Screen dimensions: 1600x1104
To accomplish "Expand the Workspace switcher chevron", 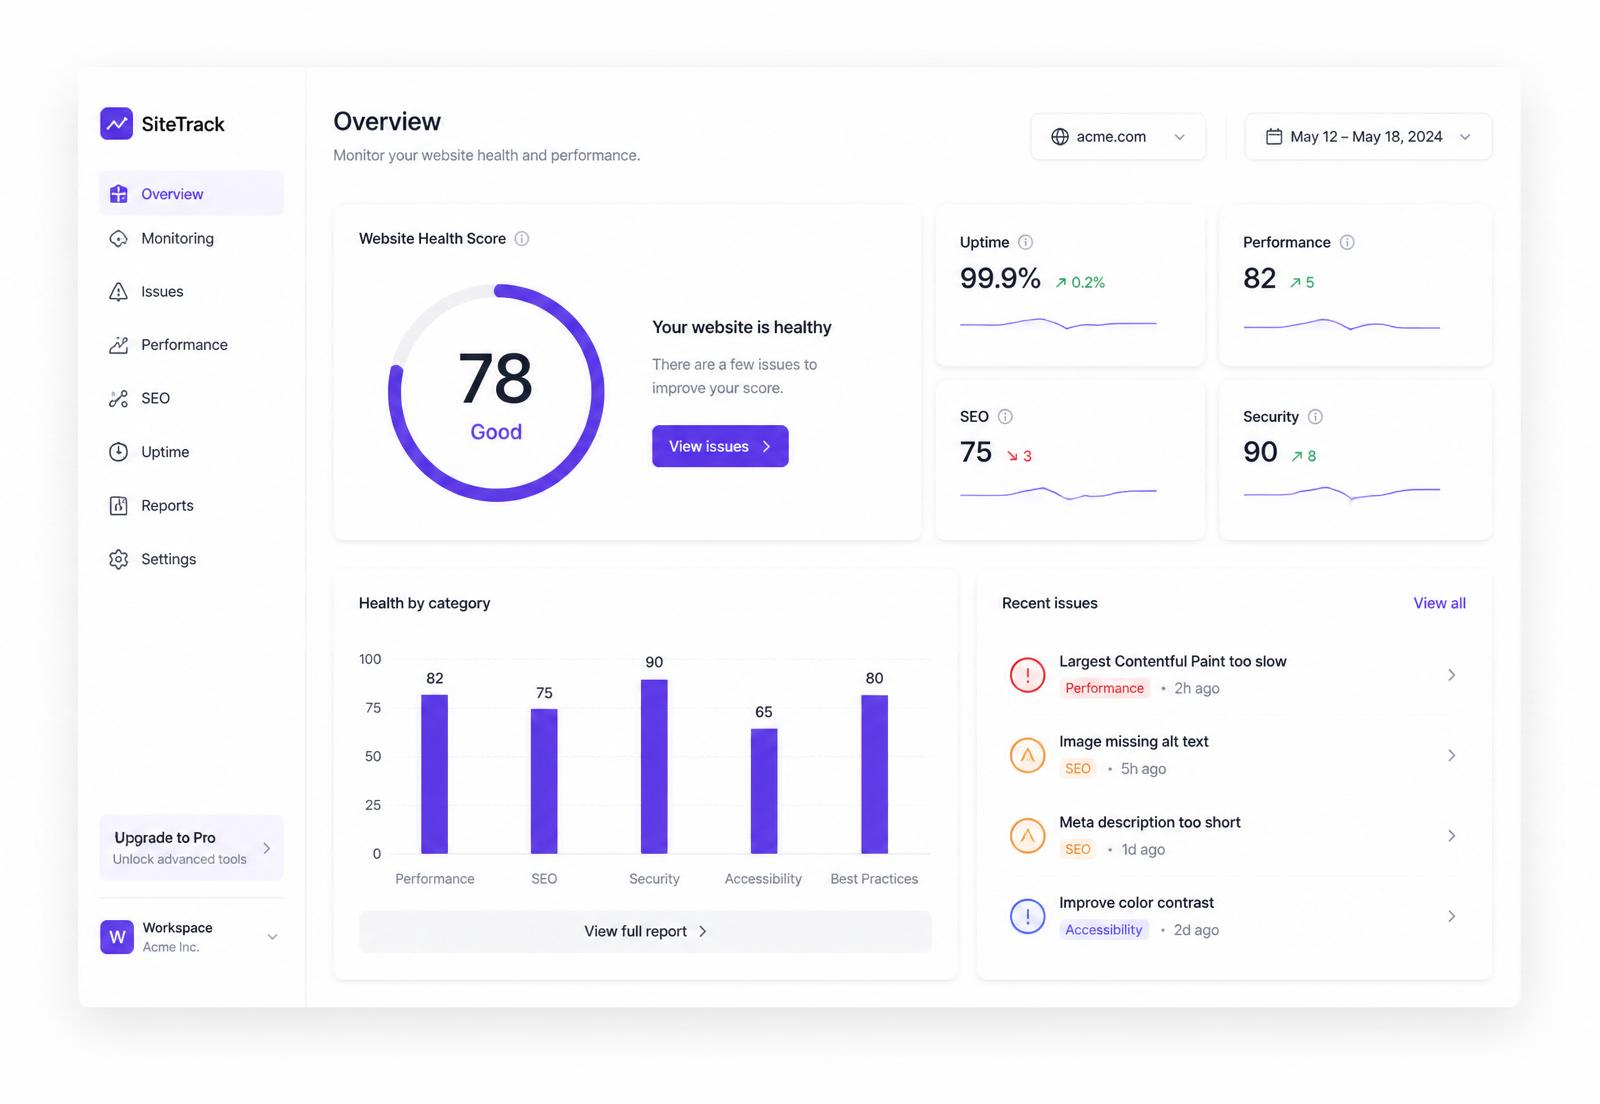I will (x=272, y=937).
